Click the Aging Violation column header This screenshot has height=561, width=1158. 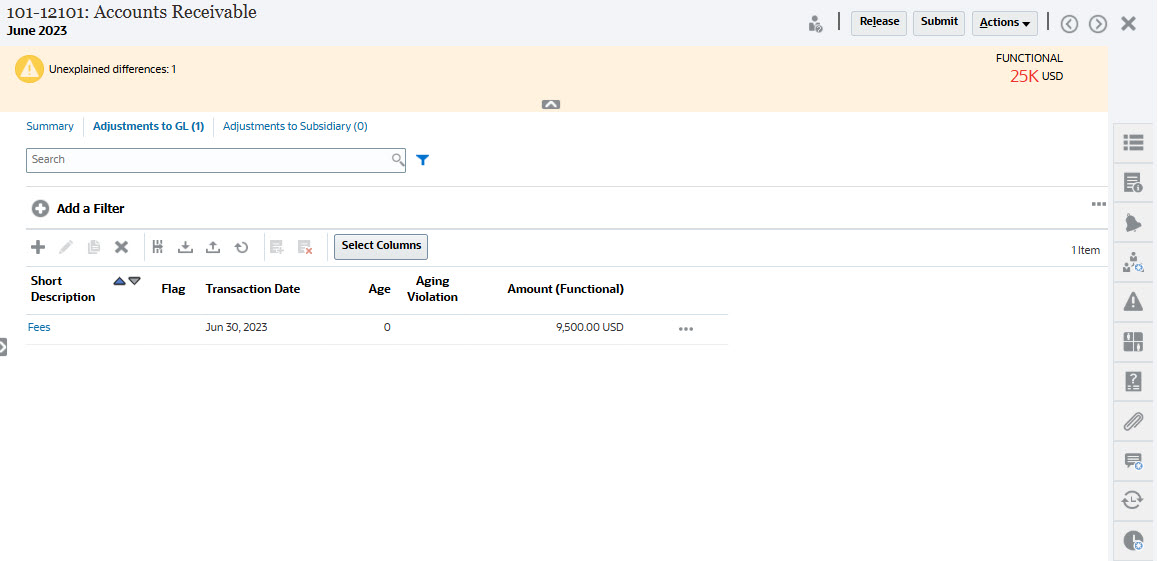click(x=433, y=289)
